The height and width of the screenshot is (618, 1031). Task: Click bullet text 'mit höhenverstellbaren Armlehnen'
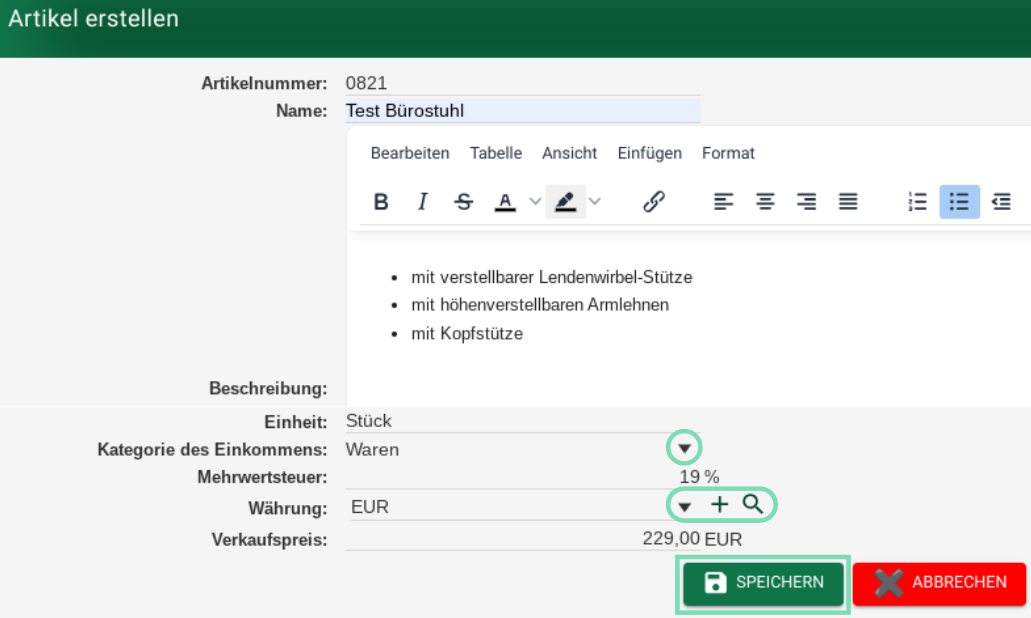[x=540, y=305]
